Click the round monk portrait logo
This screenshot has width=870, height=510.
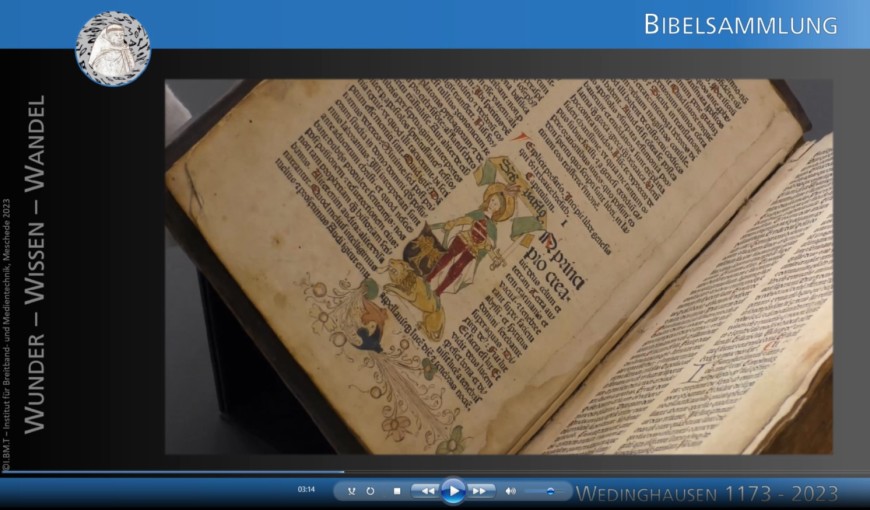(x=113, y=49)
